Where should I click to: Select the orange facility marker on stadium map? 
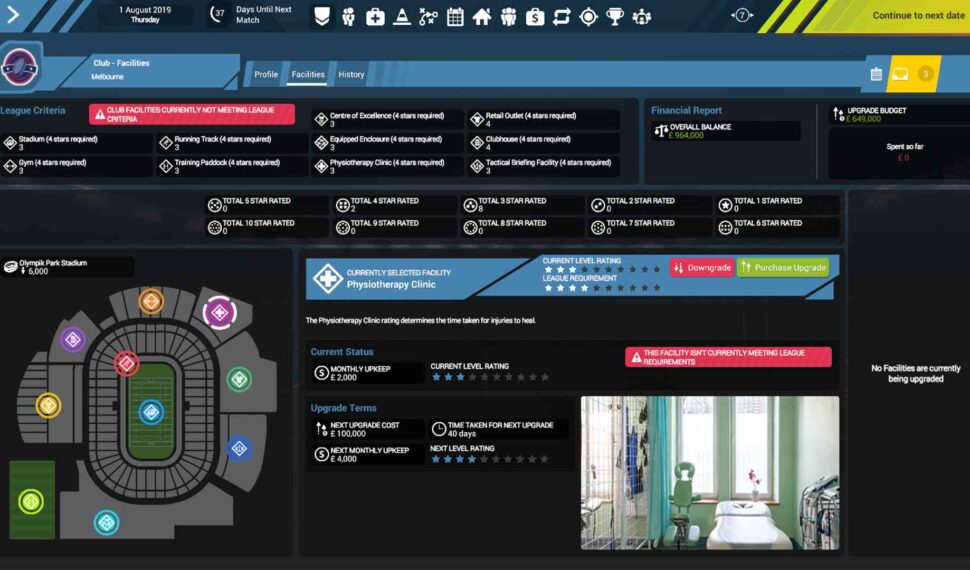[x=151, y=300]
